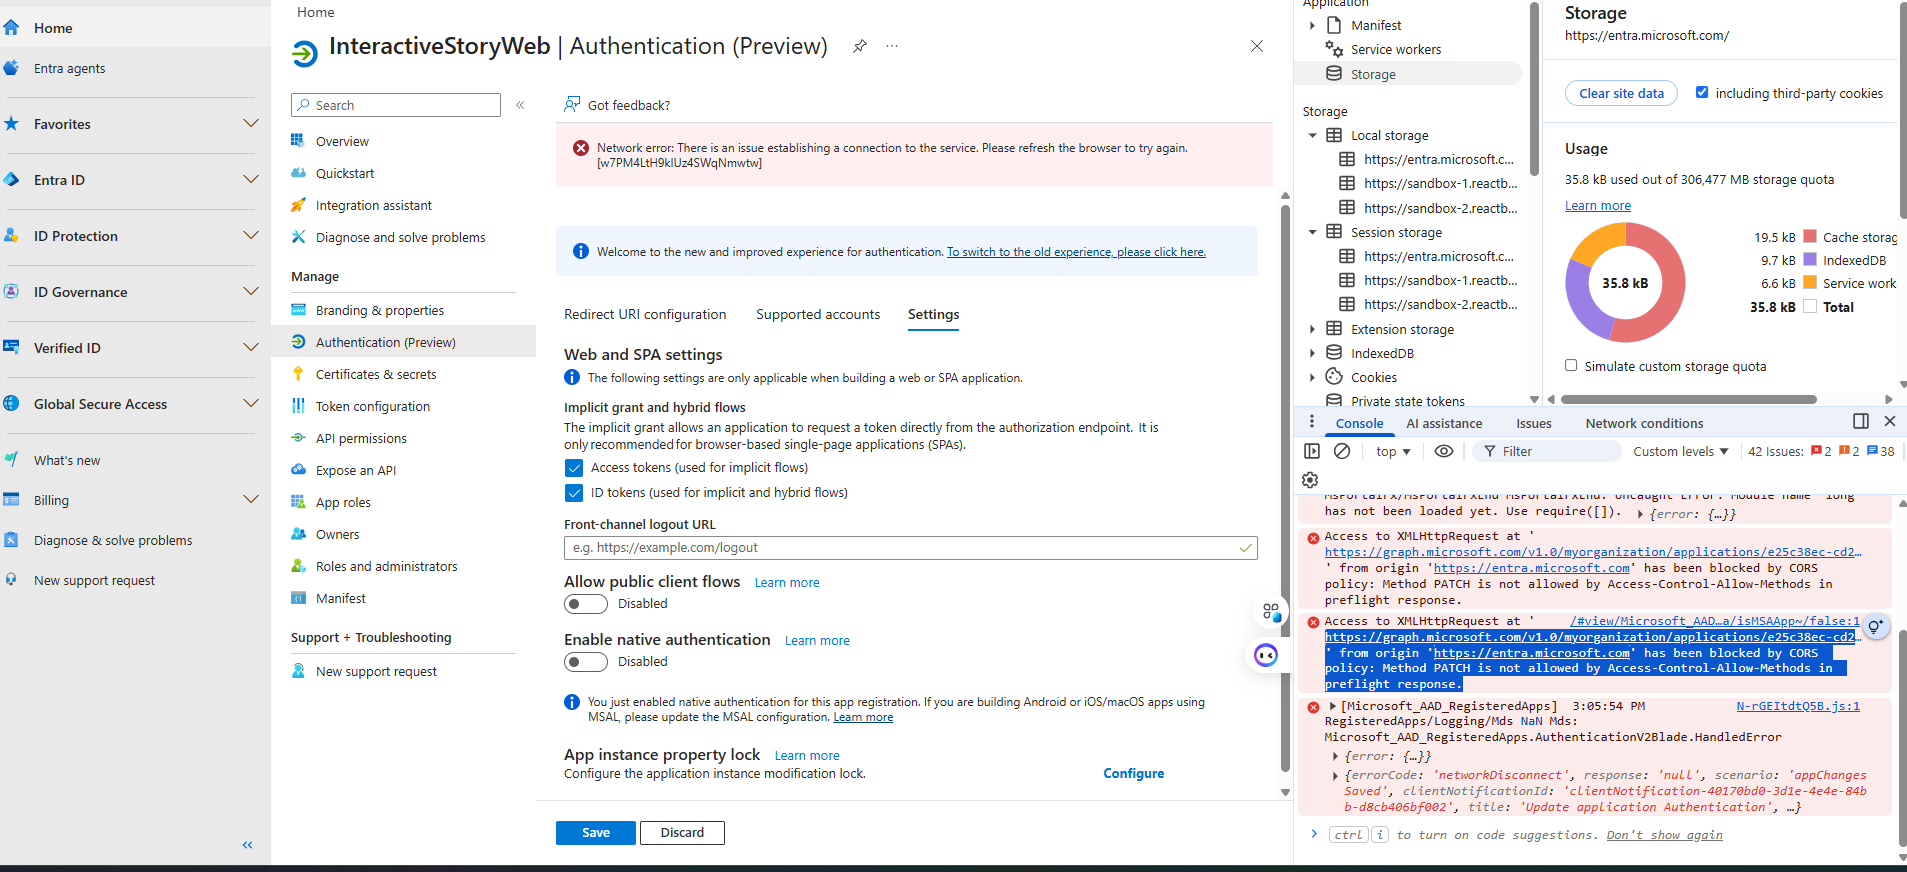Click the red errors count badge in console
1907x872 pixels.
(x=1822, y=451)
